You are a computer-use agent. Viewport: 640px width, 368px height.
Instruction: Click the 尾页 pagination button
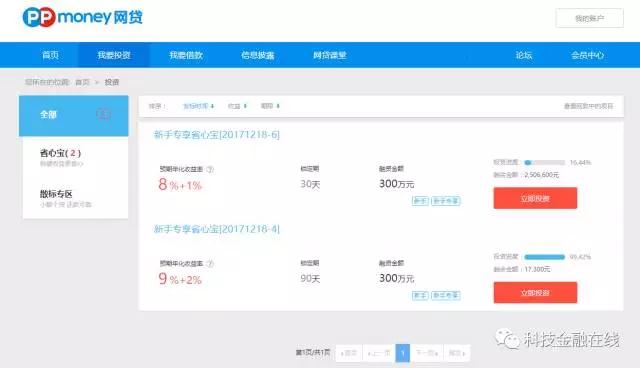click(x=457, y=353)
